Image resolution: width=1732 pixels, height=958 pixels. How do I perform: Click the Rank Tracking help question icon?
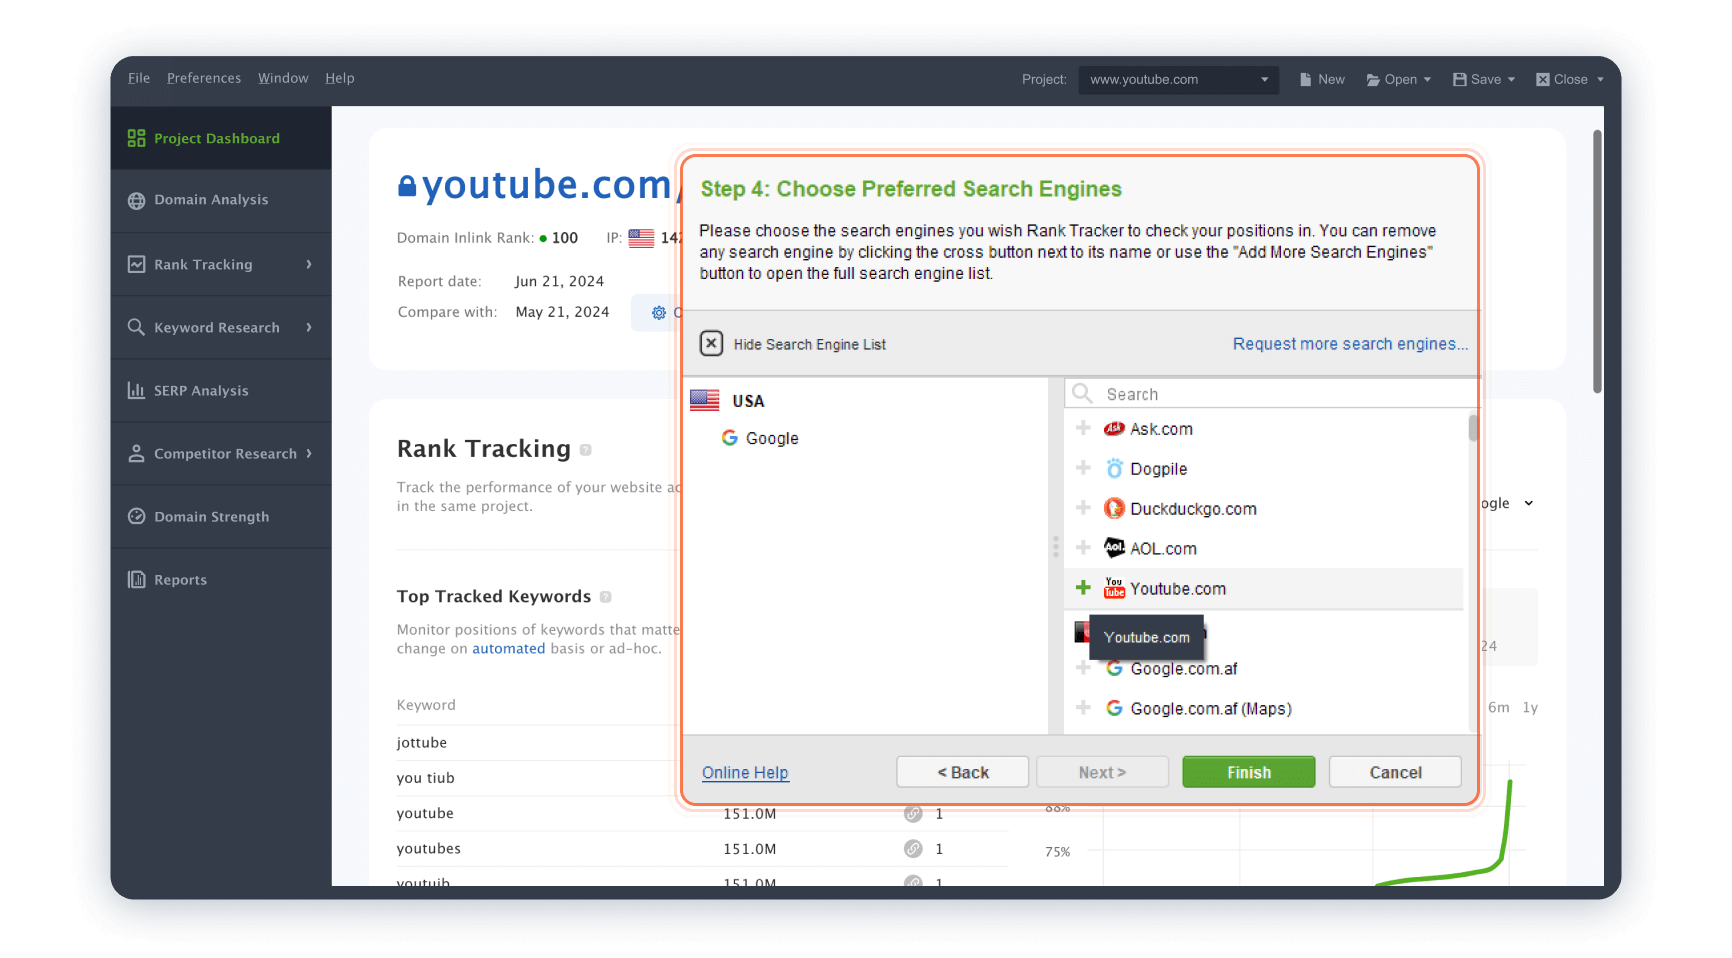click(x=586, y=450)
